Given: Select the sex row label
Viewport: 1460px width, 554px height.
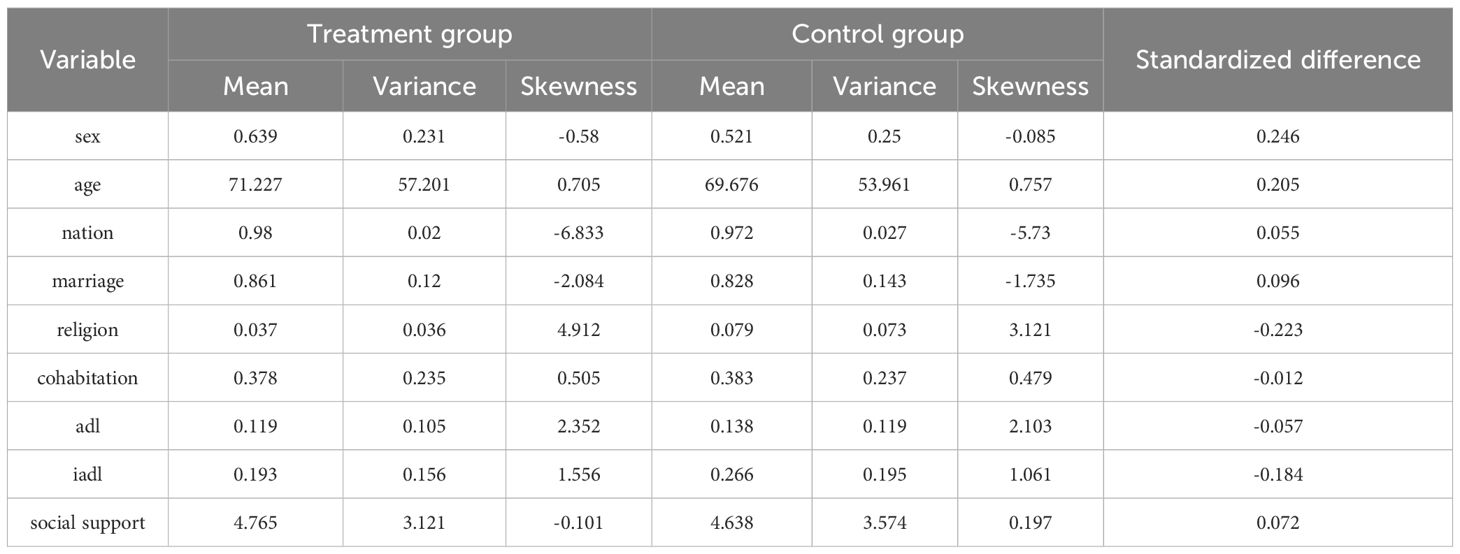Looking at the screenshot, I should pyautogui.click(x=87, y=137).
